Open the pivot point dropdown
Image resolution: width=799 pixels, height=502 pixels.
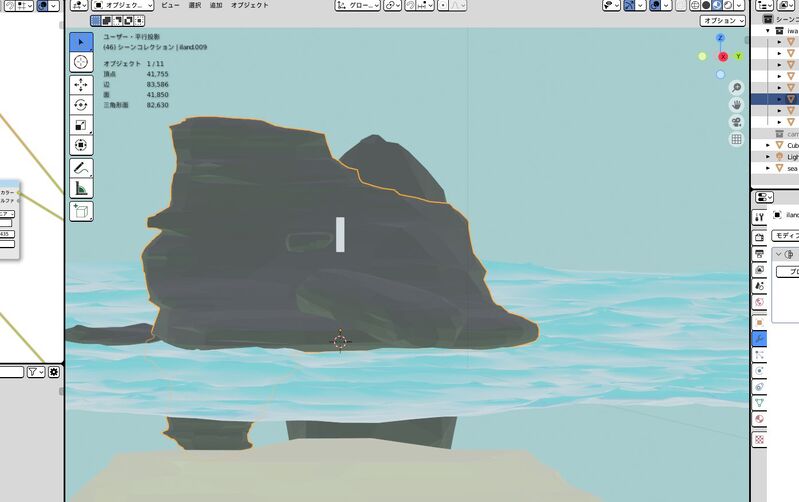392,5
